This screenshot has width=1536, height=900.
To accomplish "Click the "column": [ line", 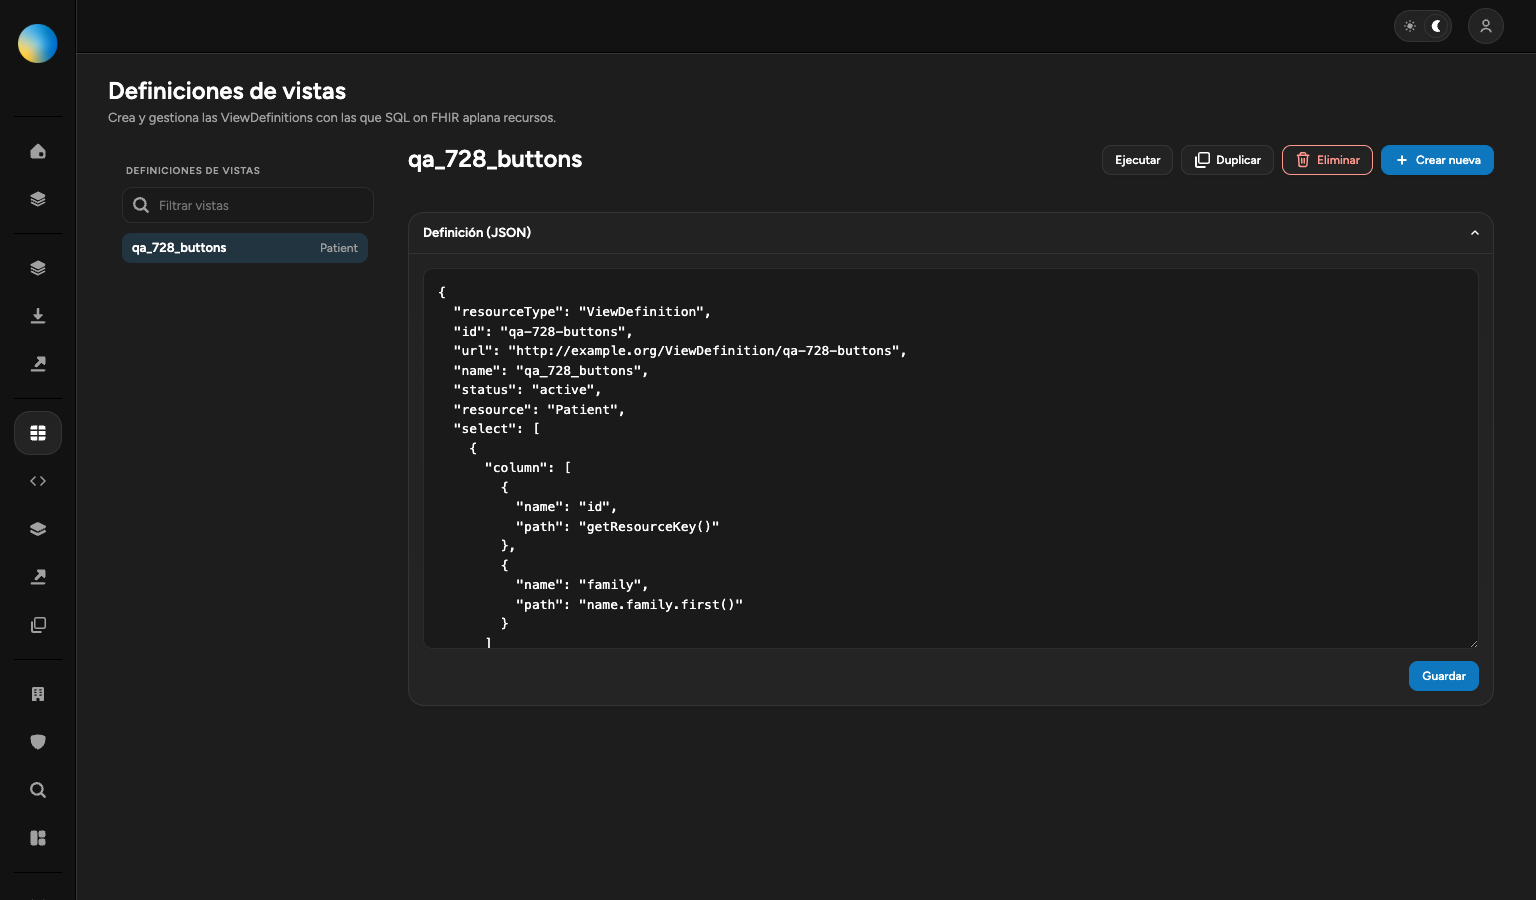I will pyautogui.click(x=528, y=468).
